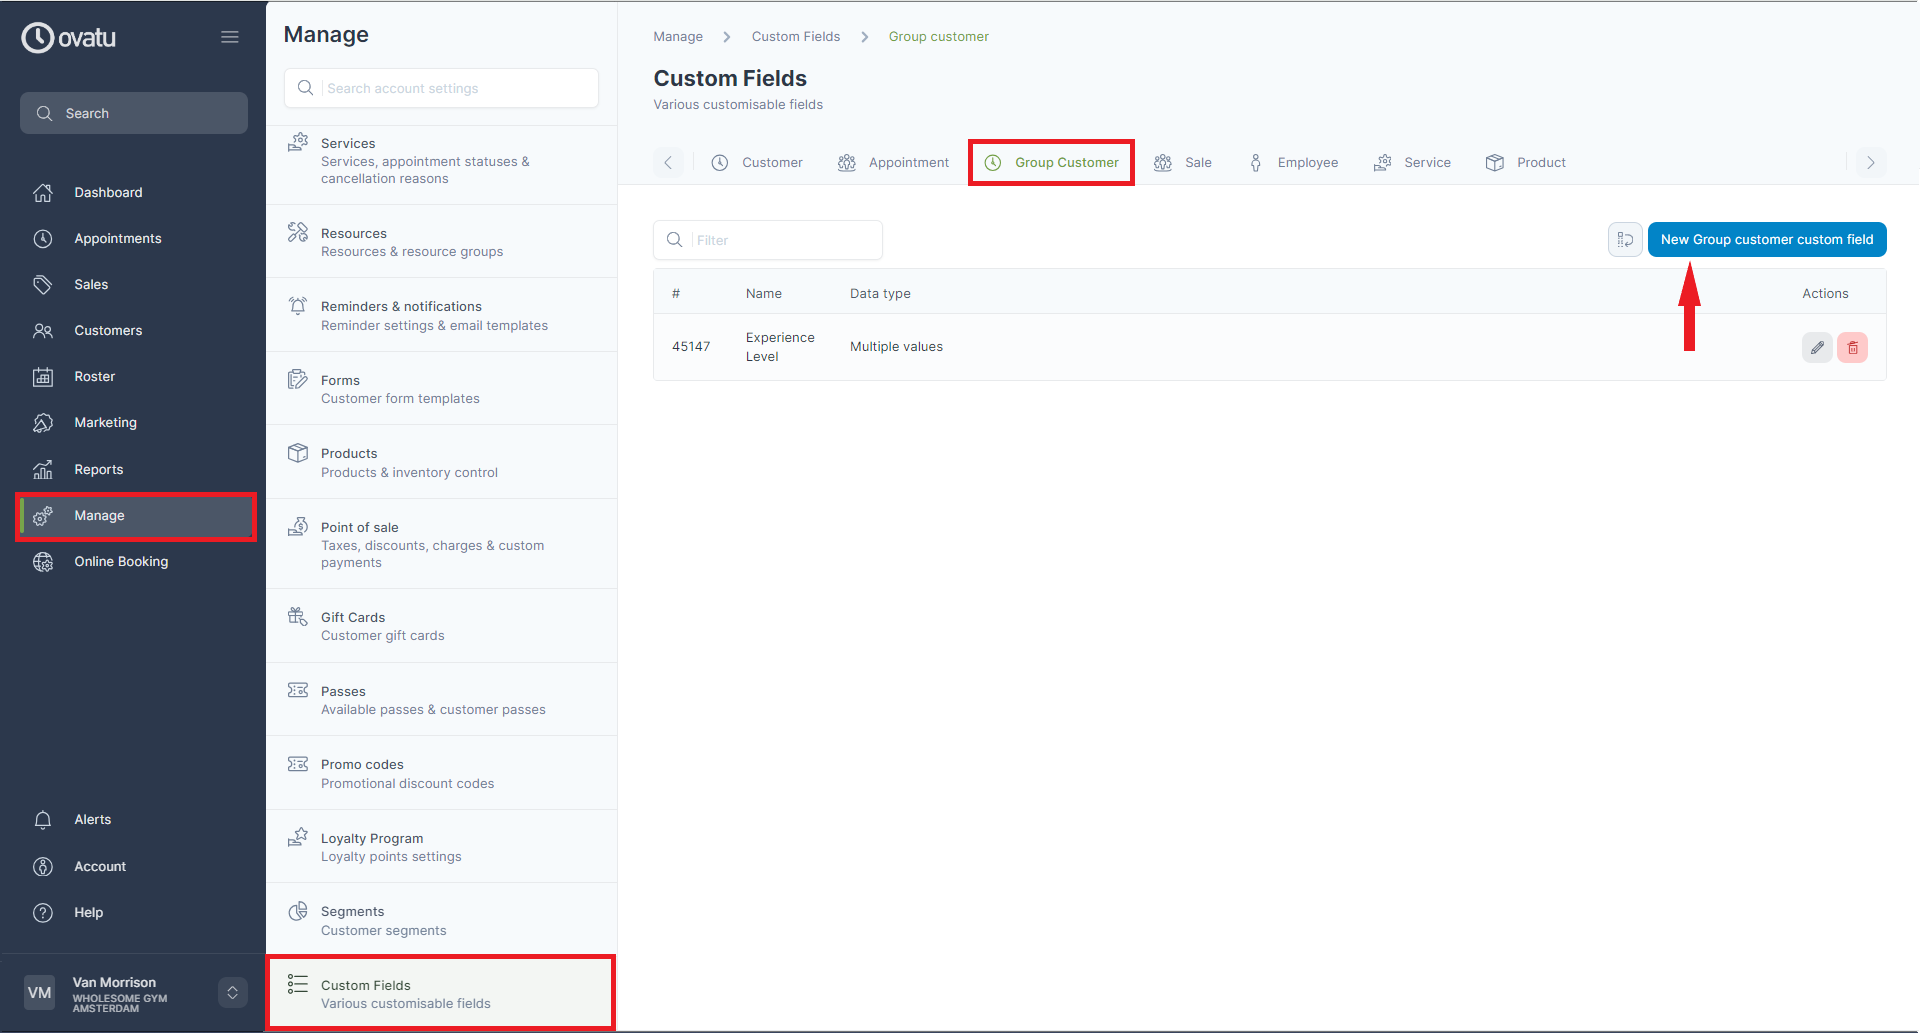Select the Product custom fields tab
Viewport: 1920px width, 1033px height.
click(1526, 163)
